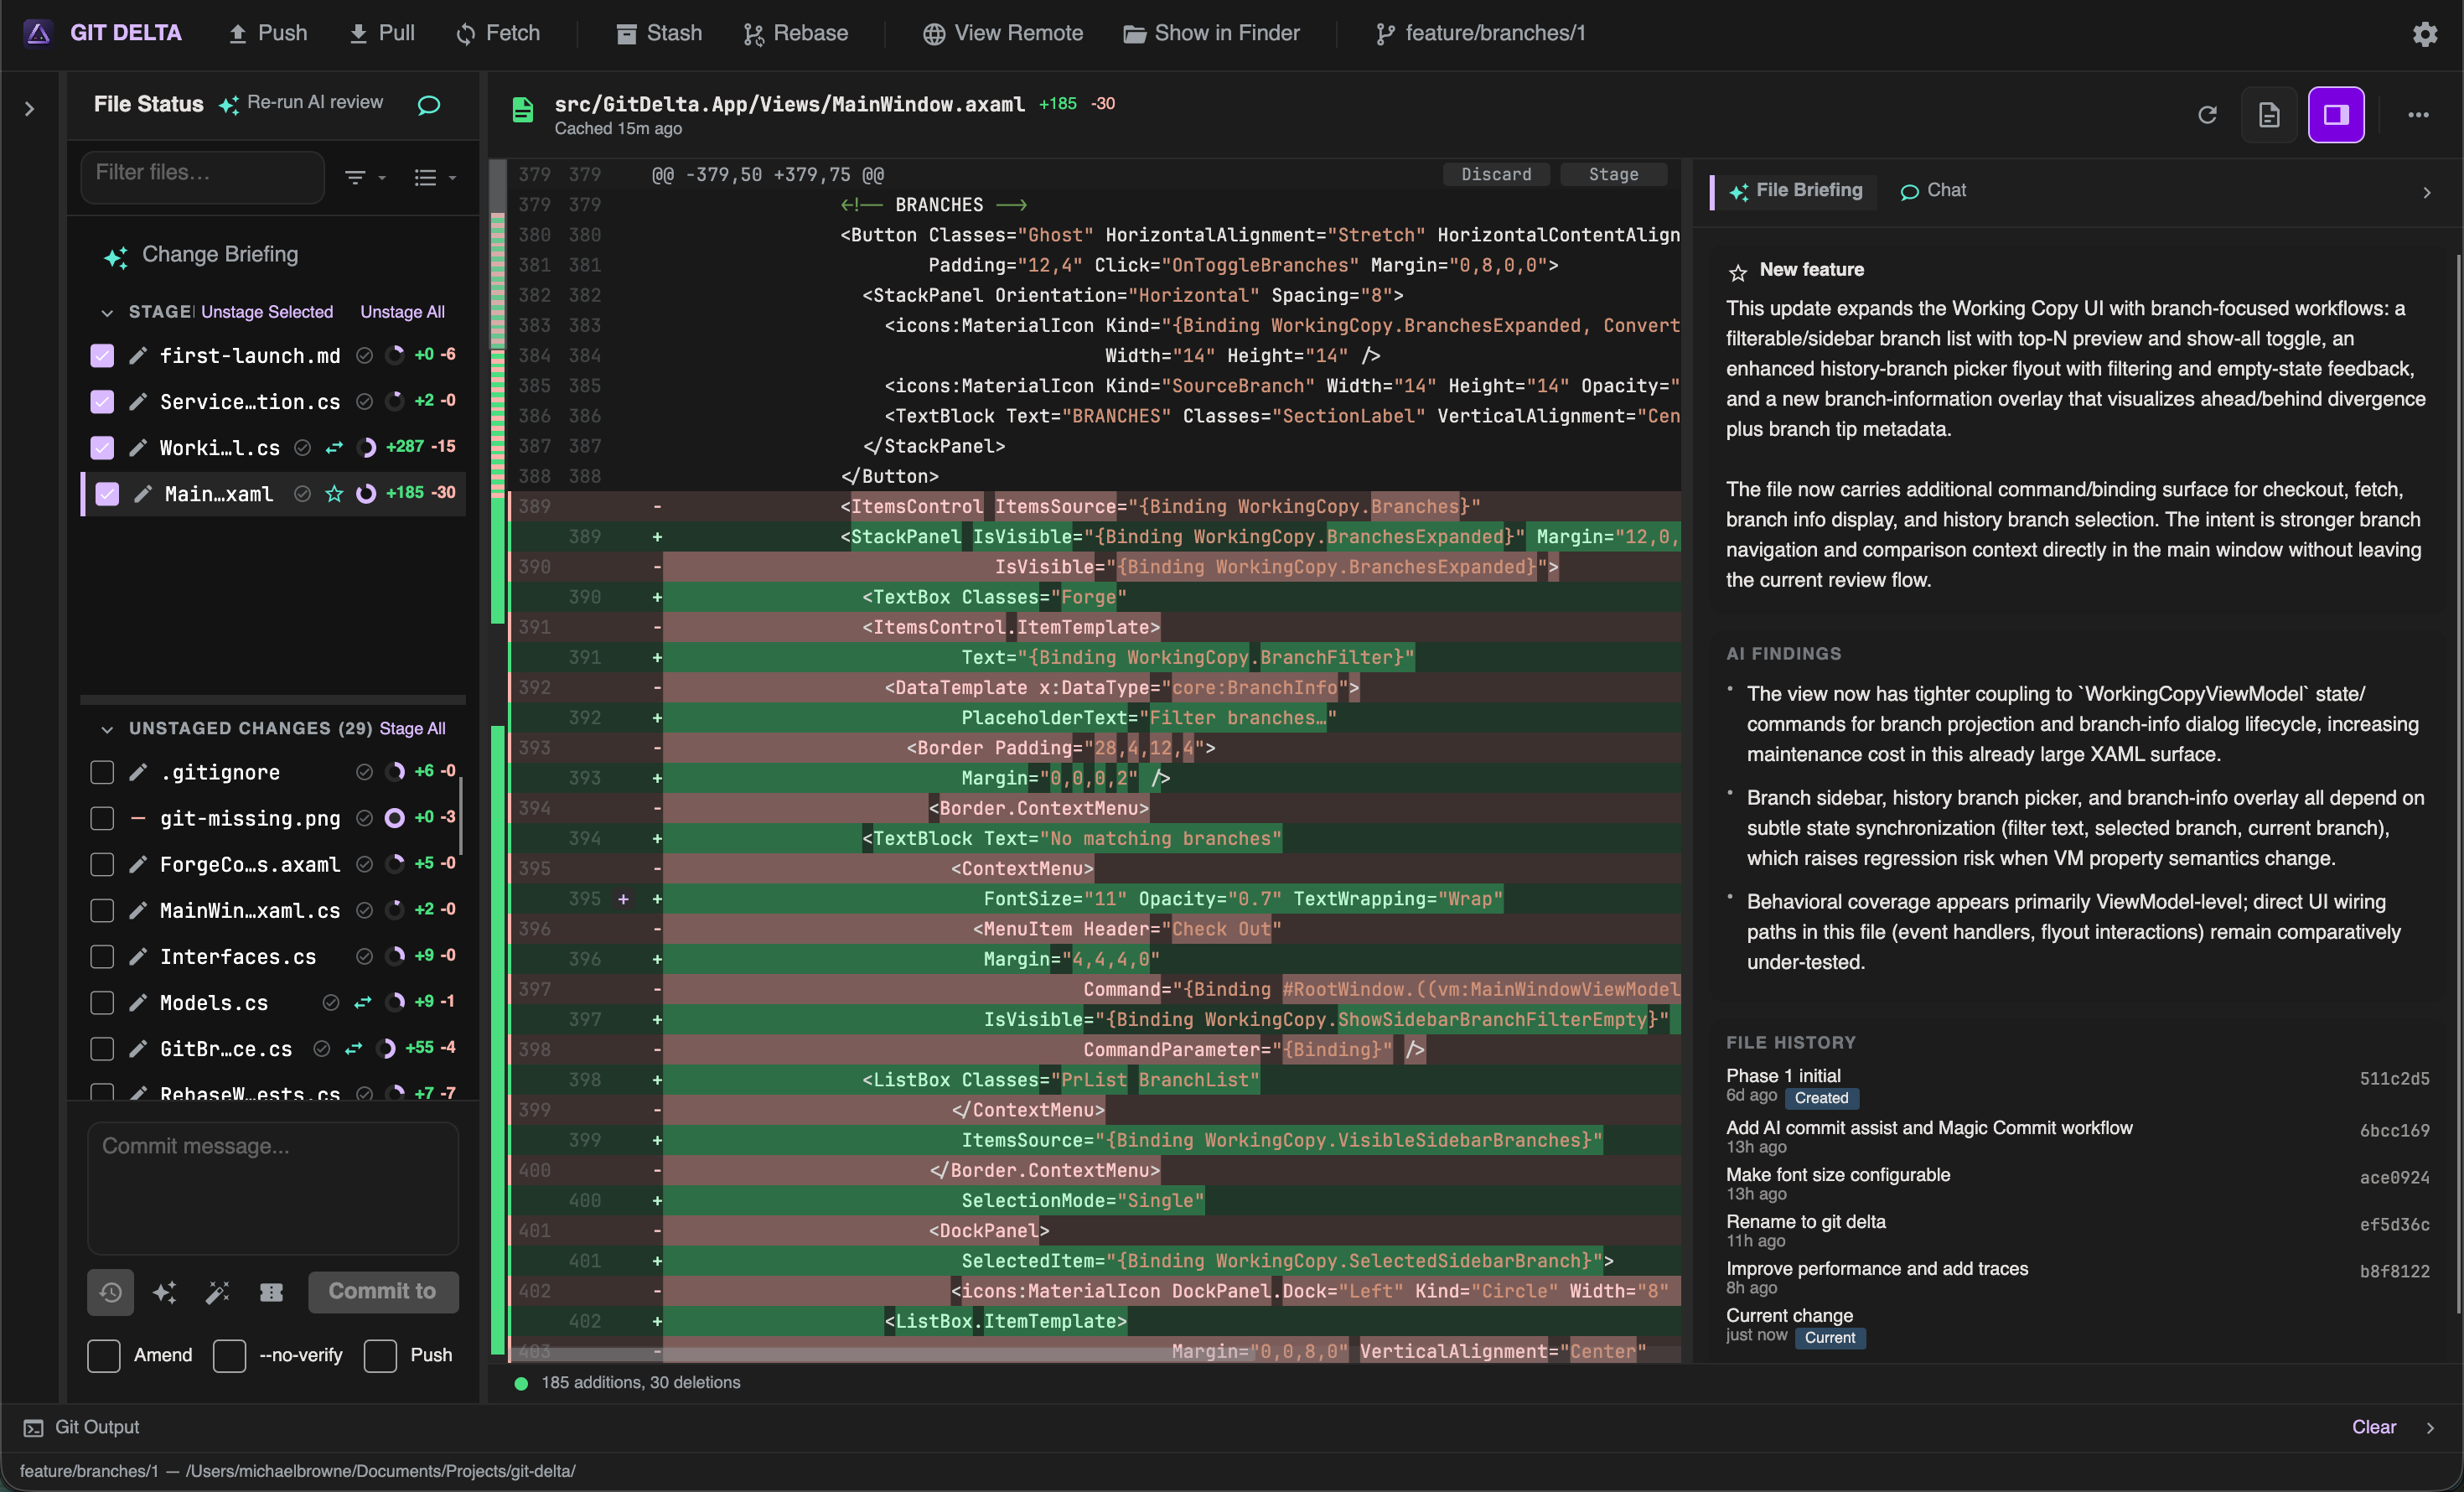Expand the collapsed left sidebar chevron
Viewport: 2464px width, 1492px height.
[x=30, y=109]
